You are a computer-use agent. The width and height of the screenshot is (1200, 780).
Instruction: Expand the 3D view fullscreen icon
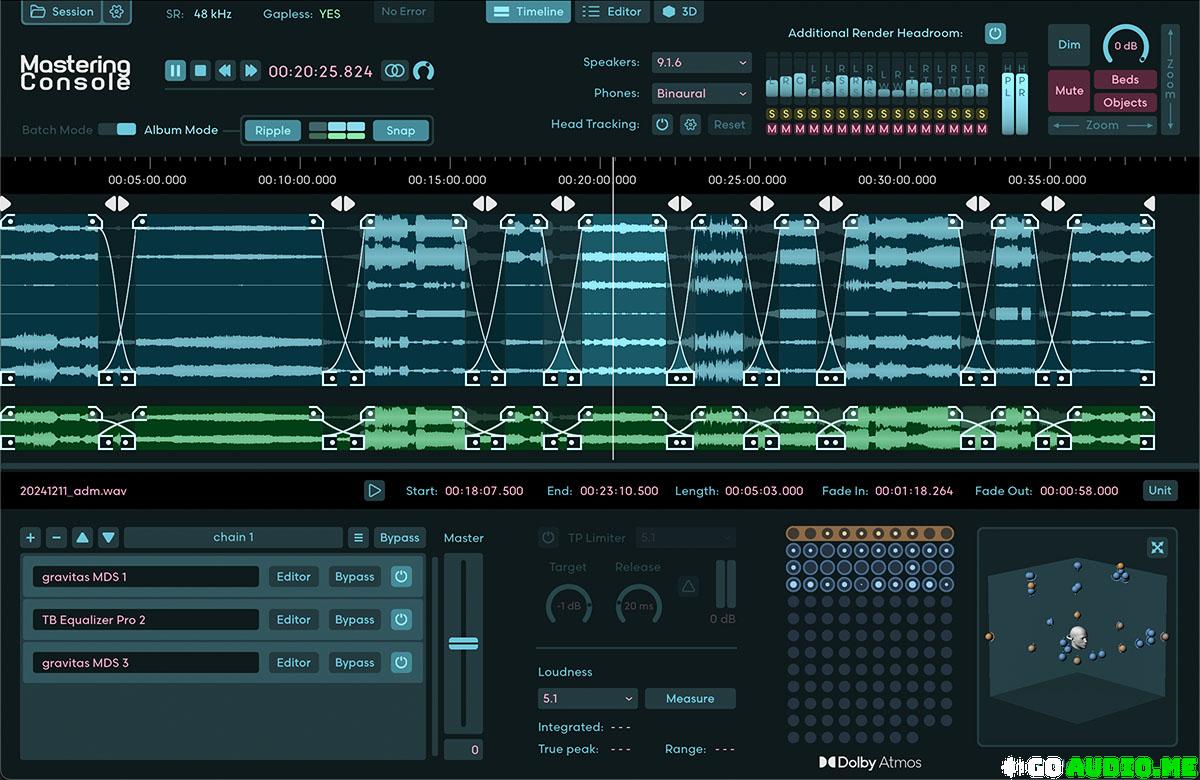click(1157, 547)
